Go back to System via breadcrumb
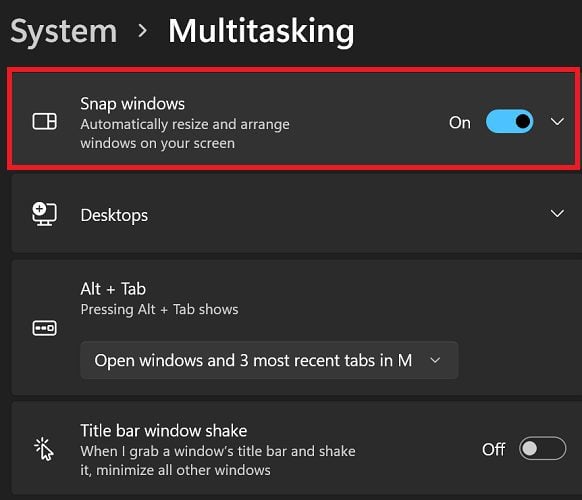 point(63,33)
